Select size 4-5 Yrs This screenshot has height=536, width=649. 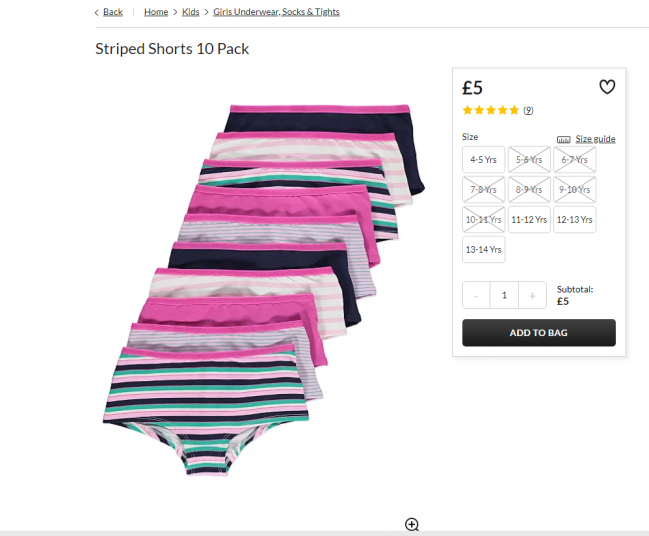pyautogui.click(x=484, y=159)
